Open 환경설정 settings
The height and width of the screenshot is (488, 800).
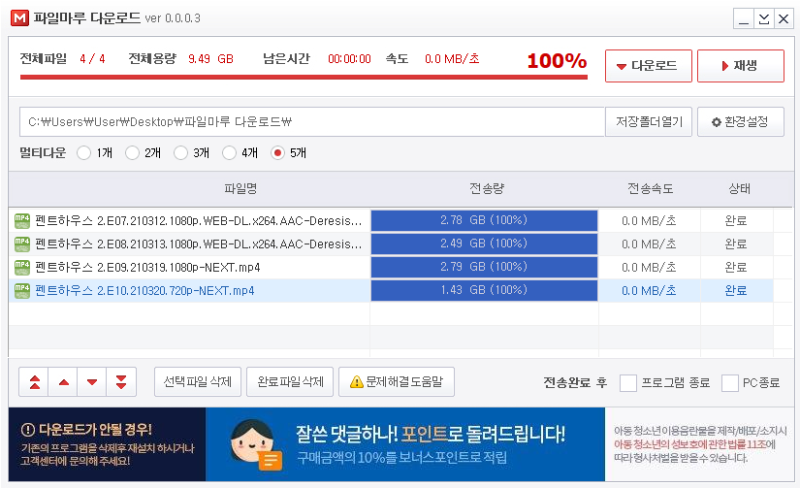(x=740, y=122)
